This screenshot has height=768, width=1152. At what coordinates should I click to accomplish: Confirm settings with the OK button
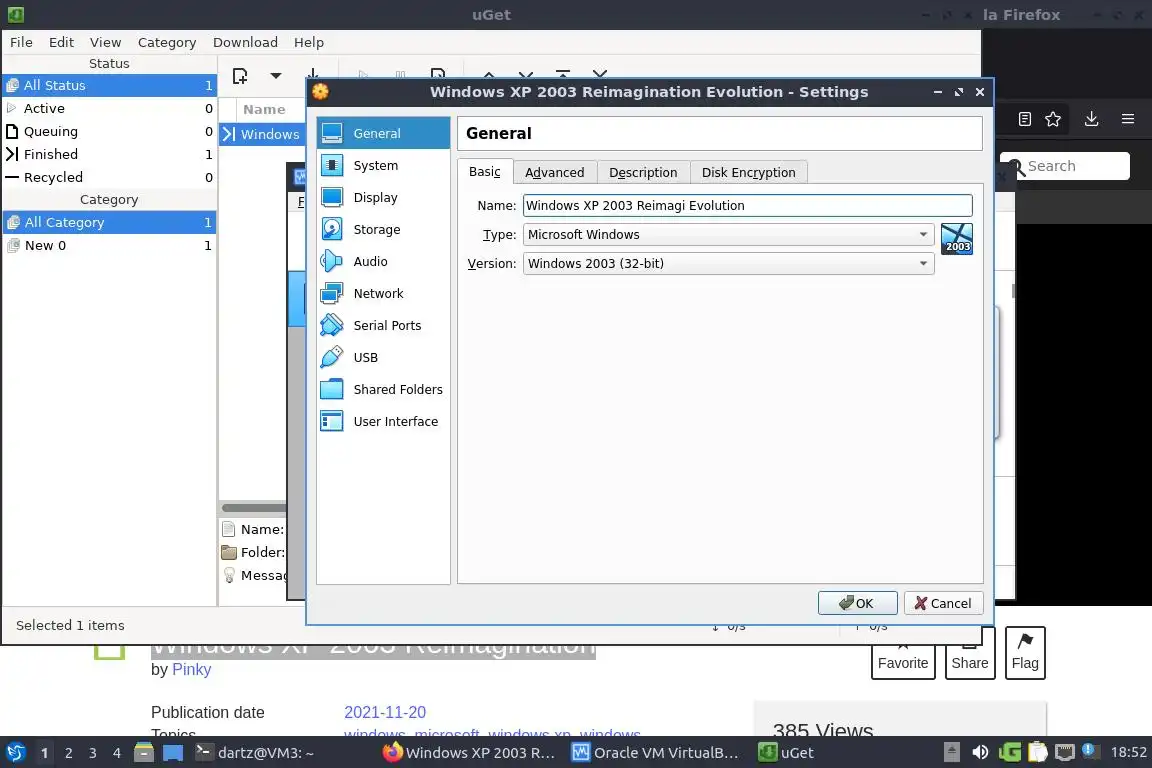(x=857, y=603)
